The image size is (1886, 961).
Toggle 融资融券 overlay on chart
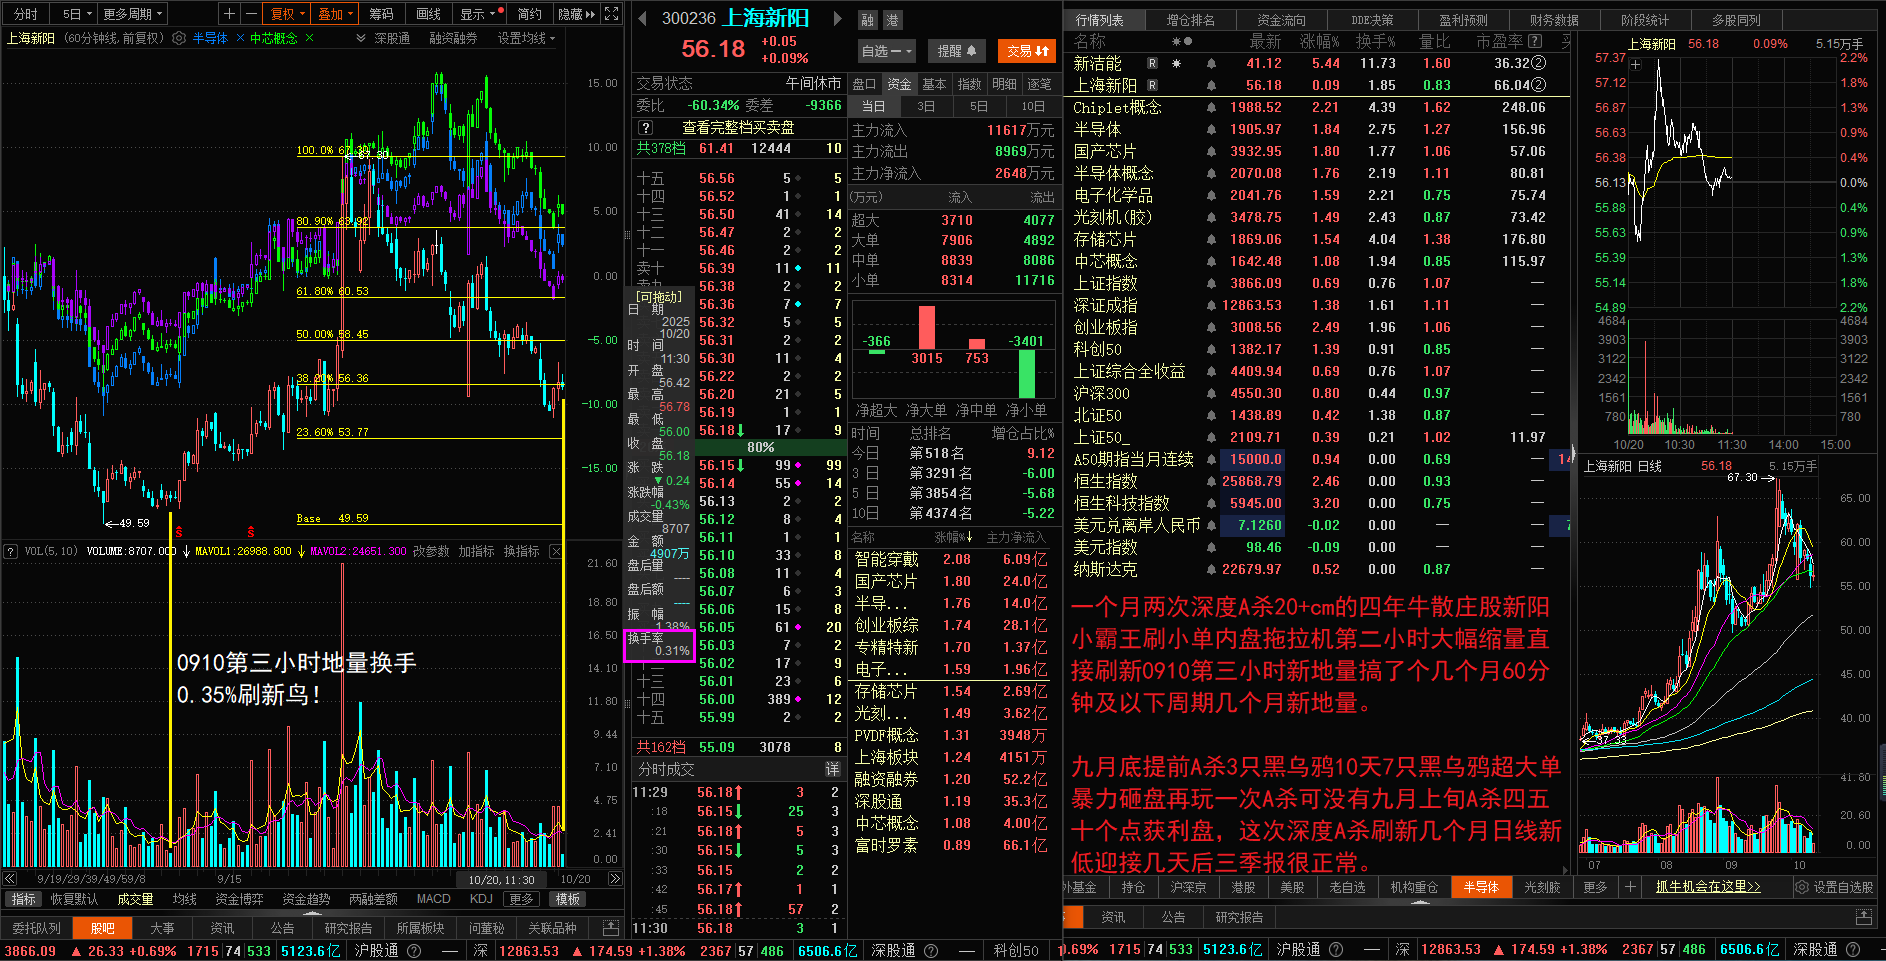[453, 38]
